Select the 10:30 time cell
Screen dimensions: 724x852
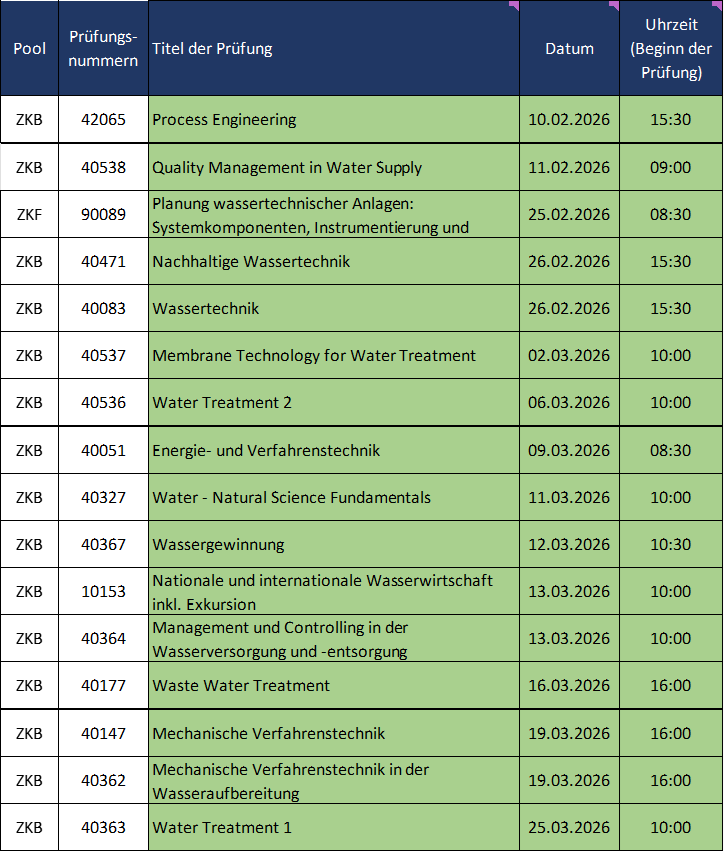[671, 544]
